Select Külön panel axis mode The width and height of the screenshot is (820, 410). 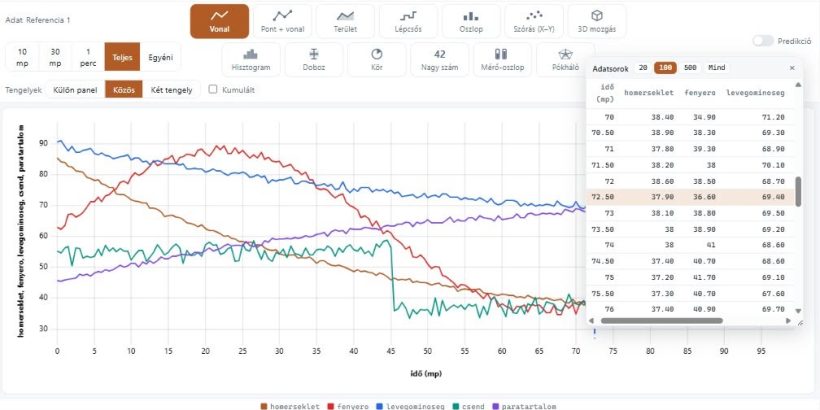pos(75,90)
